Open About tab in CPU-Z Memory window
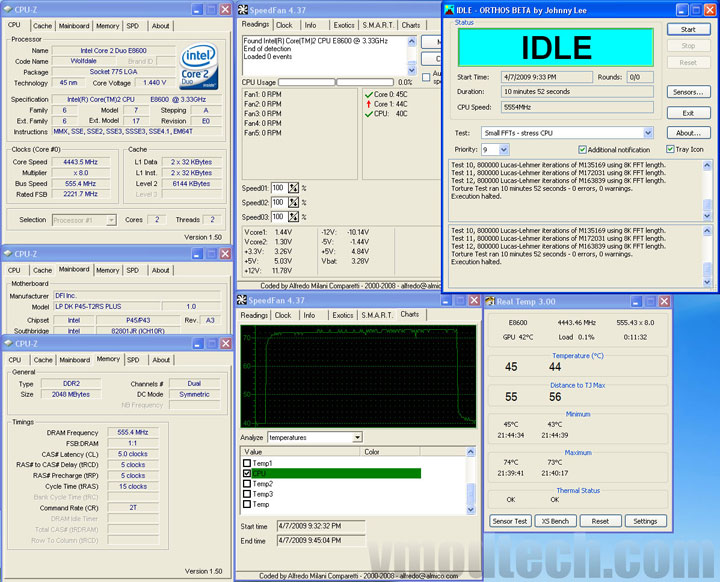The image size is (720, 582). (x=161, y=360)
